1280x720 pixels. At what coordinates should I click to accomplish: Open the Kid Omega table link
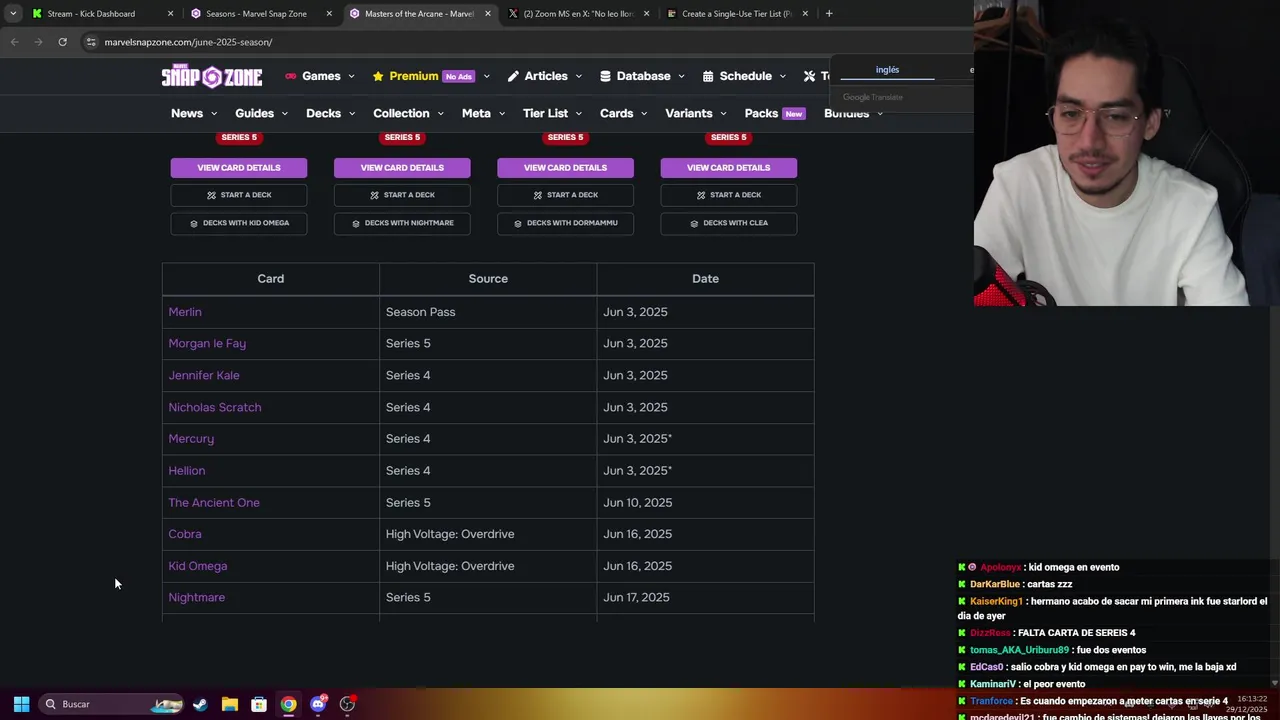click(198, 566)
